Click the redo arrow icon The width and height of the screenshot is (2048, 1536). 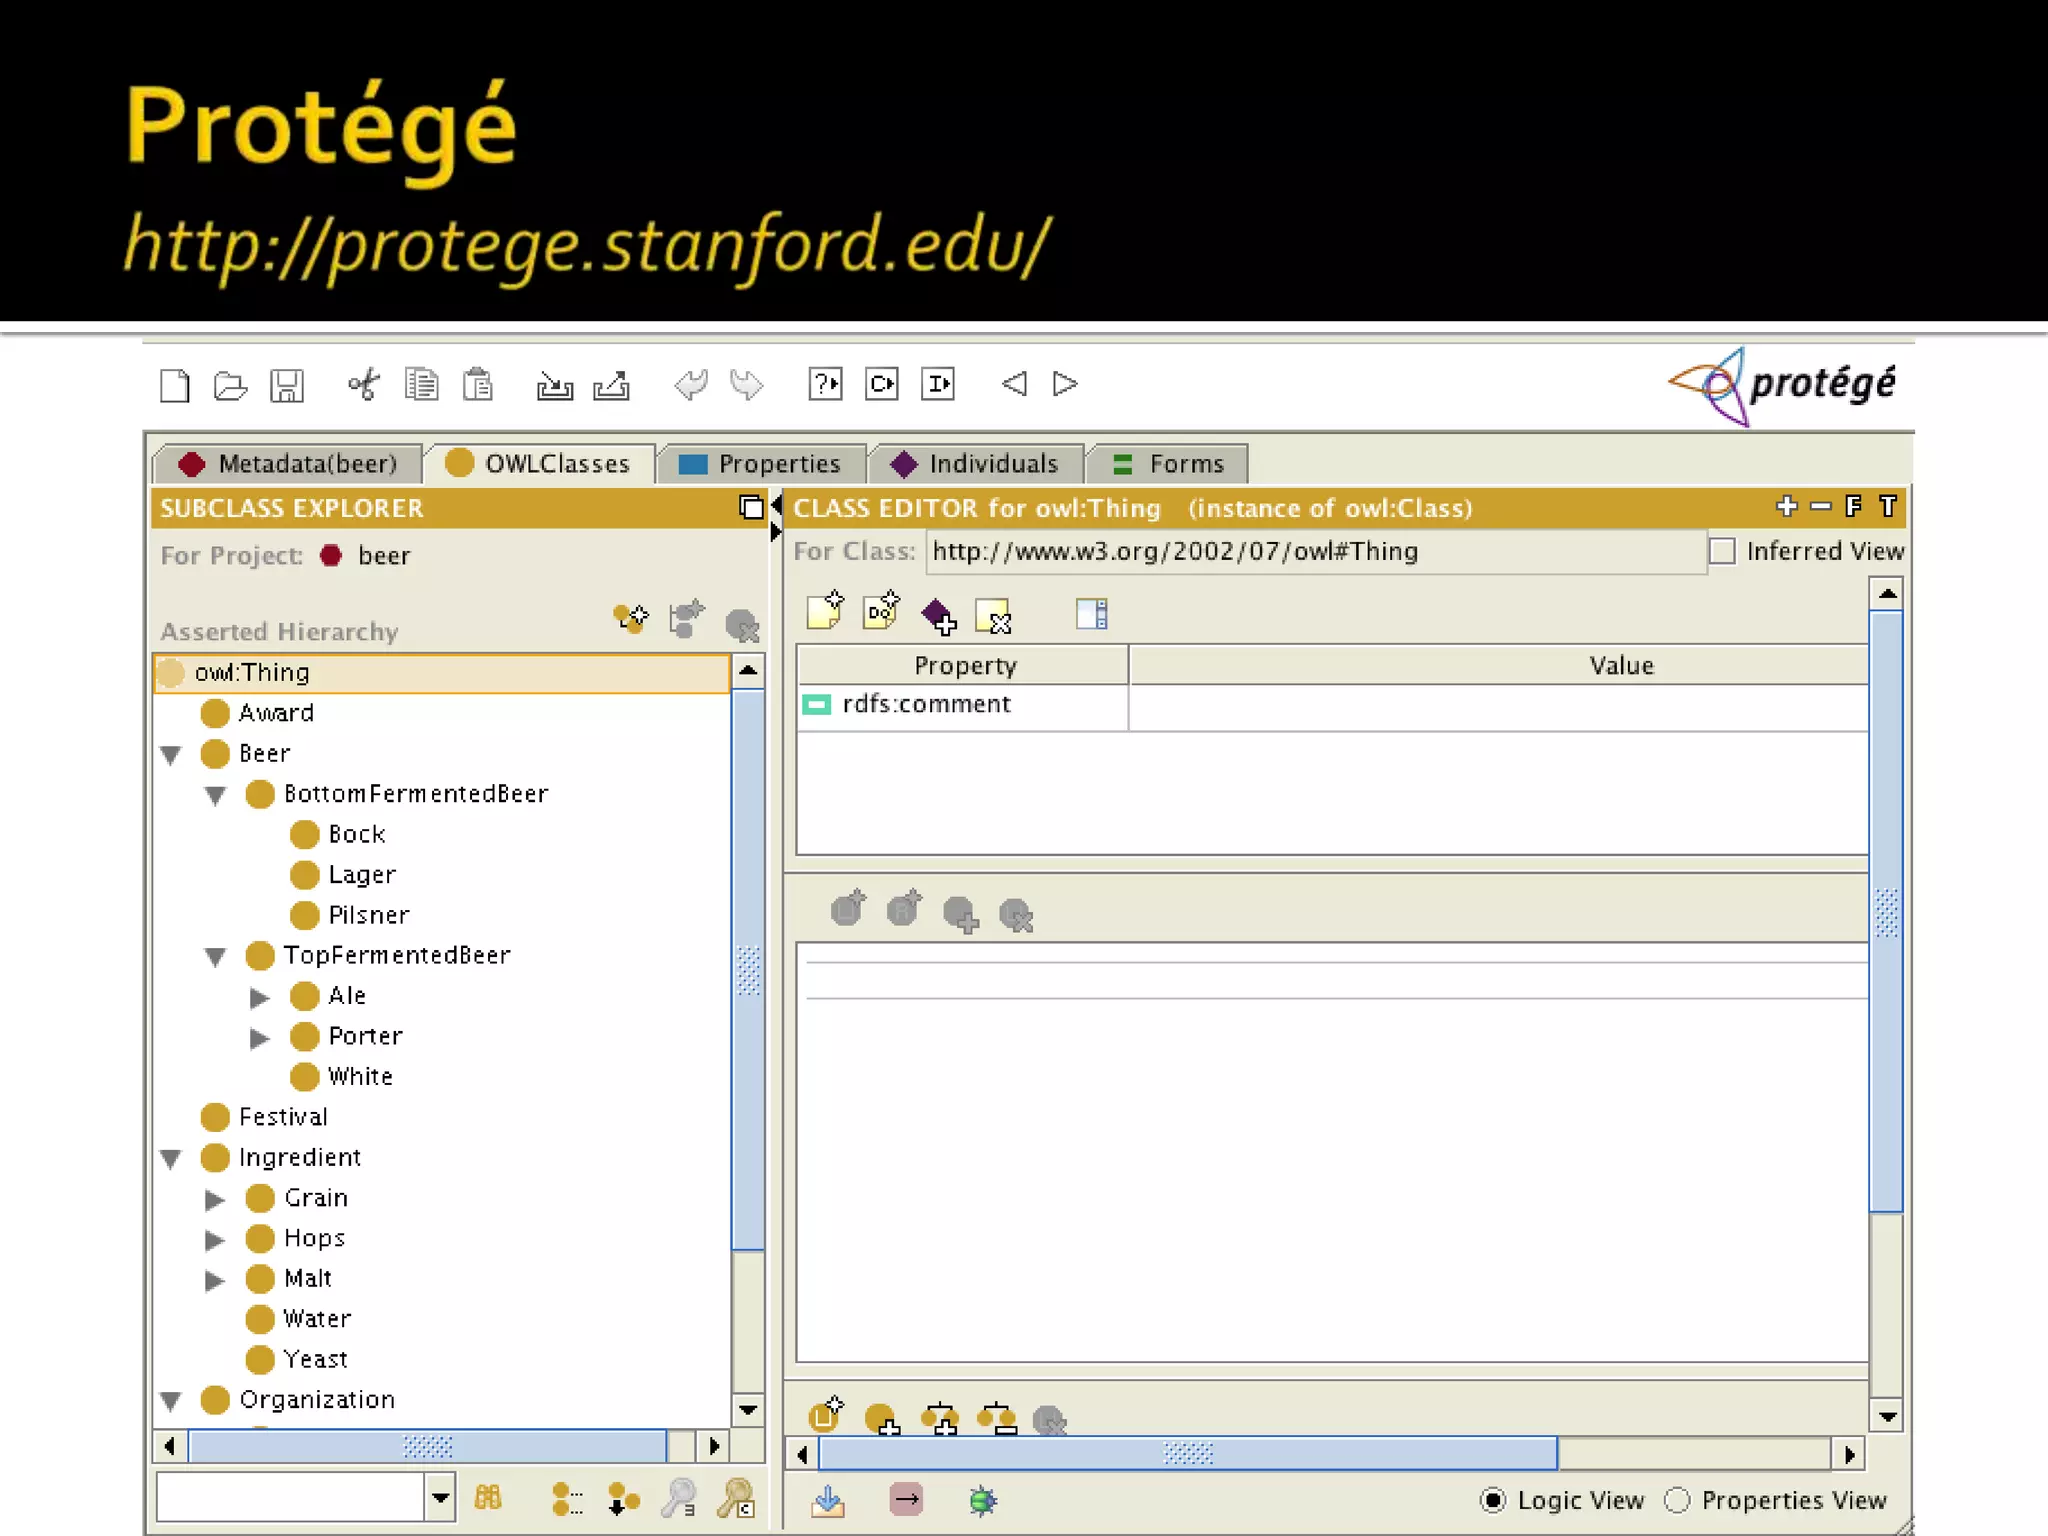pyautogui.click(x=746, y=384)
